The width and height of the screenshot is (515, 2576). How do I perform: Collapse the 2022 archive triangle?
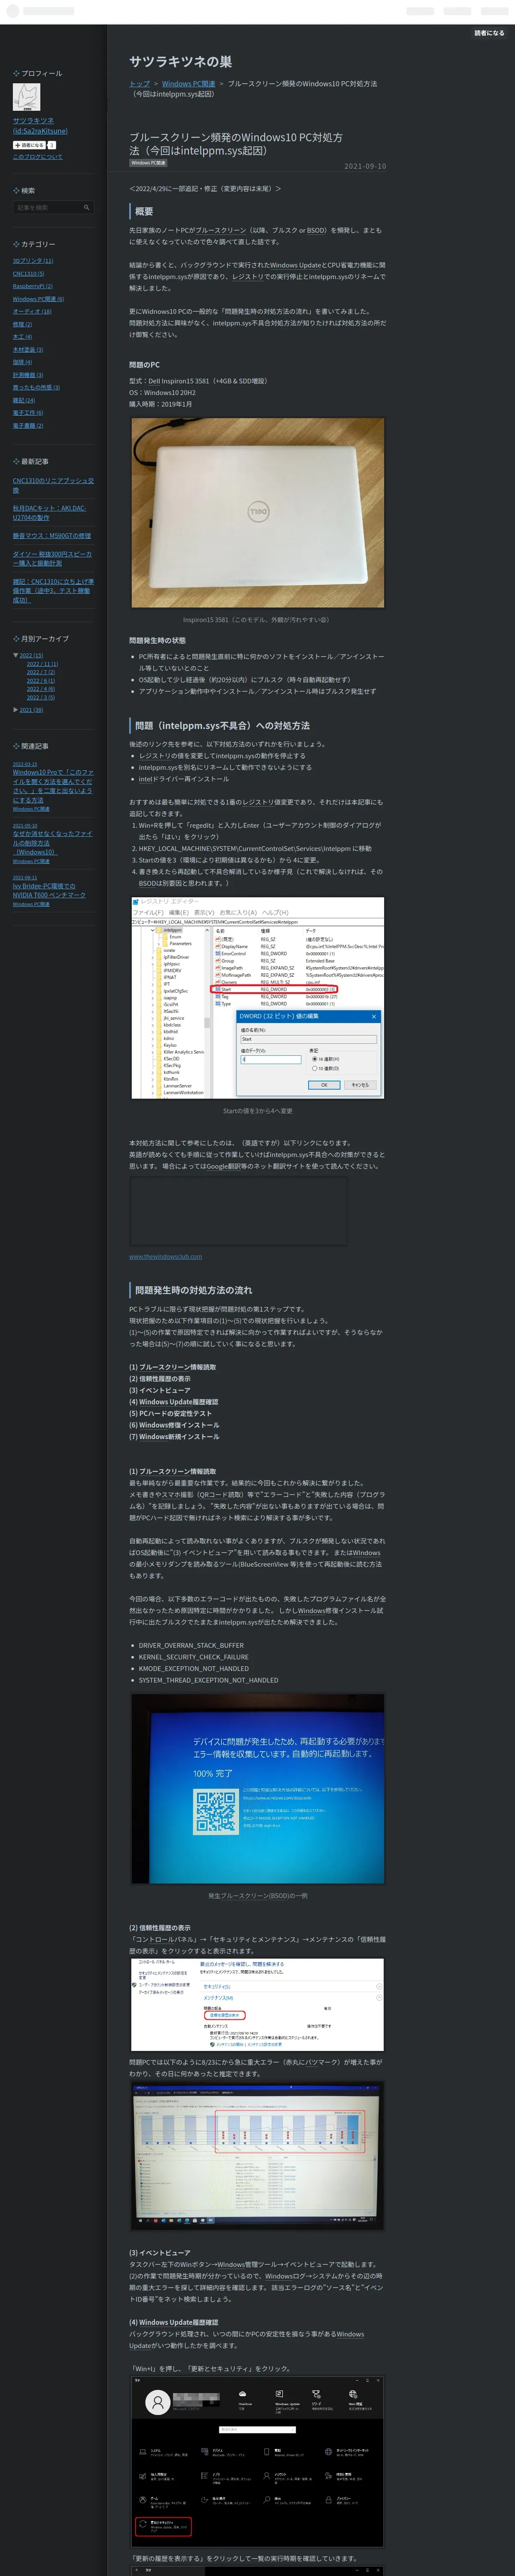[x=15, y=655]
